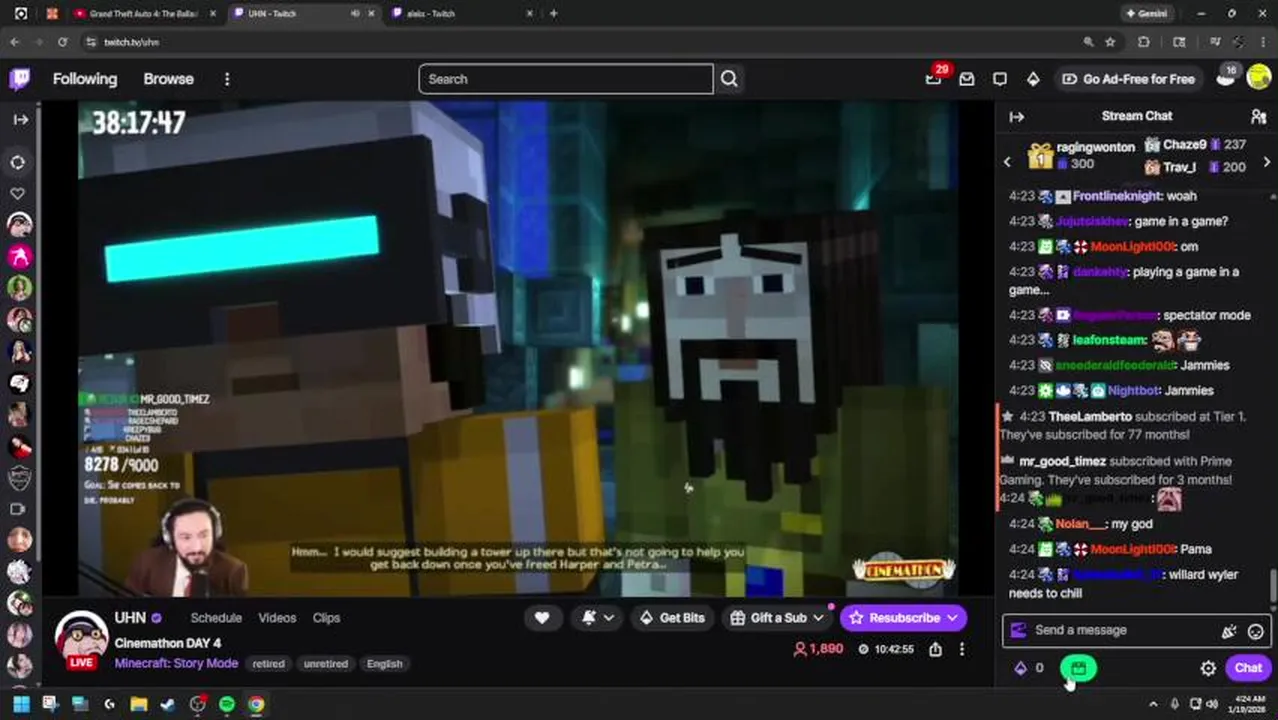
Task: Click username Frontlineknight in chat
Action: tap(1117, 196)
